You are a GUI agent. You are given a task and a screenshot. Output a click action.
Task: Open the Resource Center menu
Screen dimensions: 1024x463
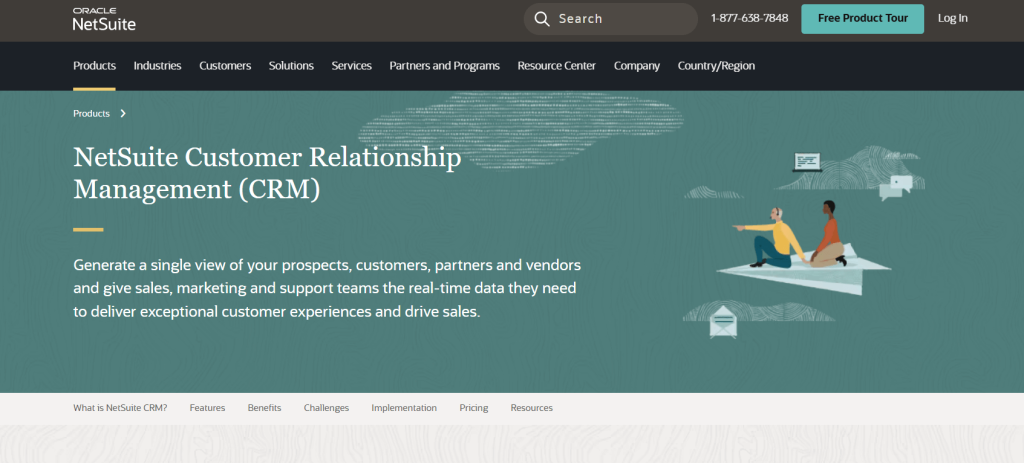[556, 66]
